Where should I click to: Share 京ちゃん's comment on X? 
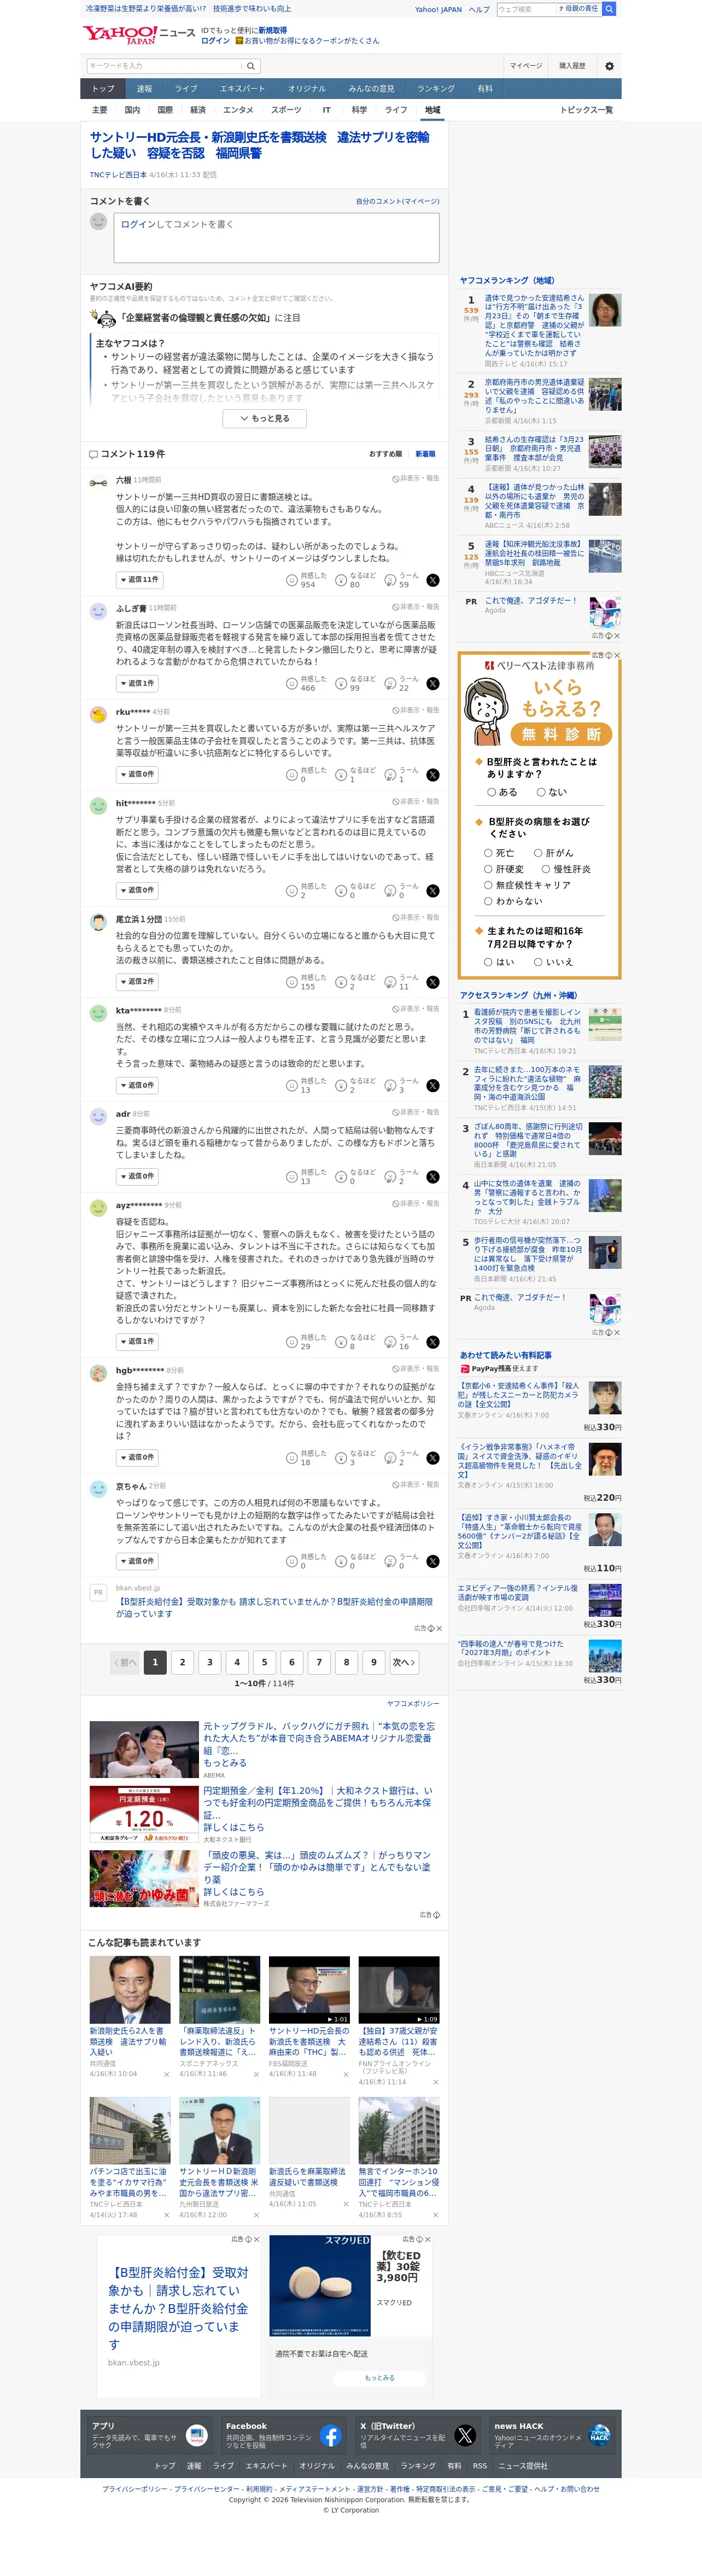point(433,1561)
